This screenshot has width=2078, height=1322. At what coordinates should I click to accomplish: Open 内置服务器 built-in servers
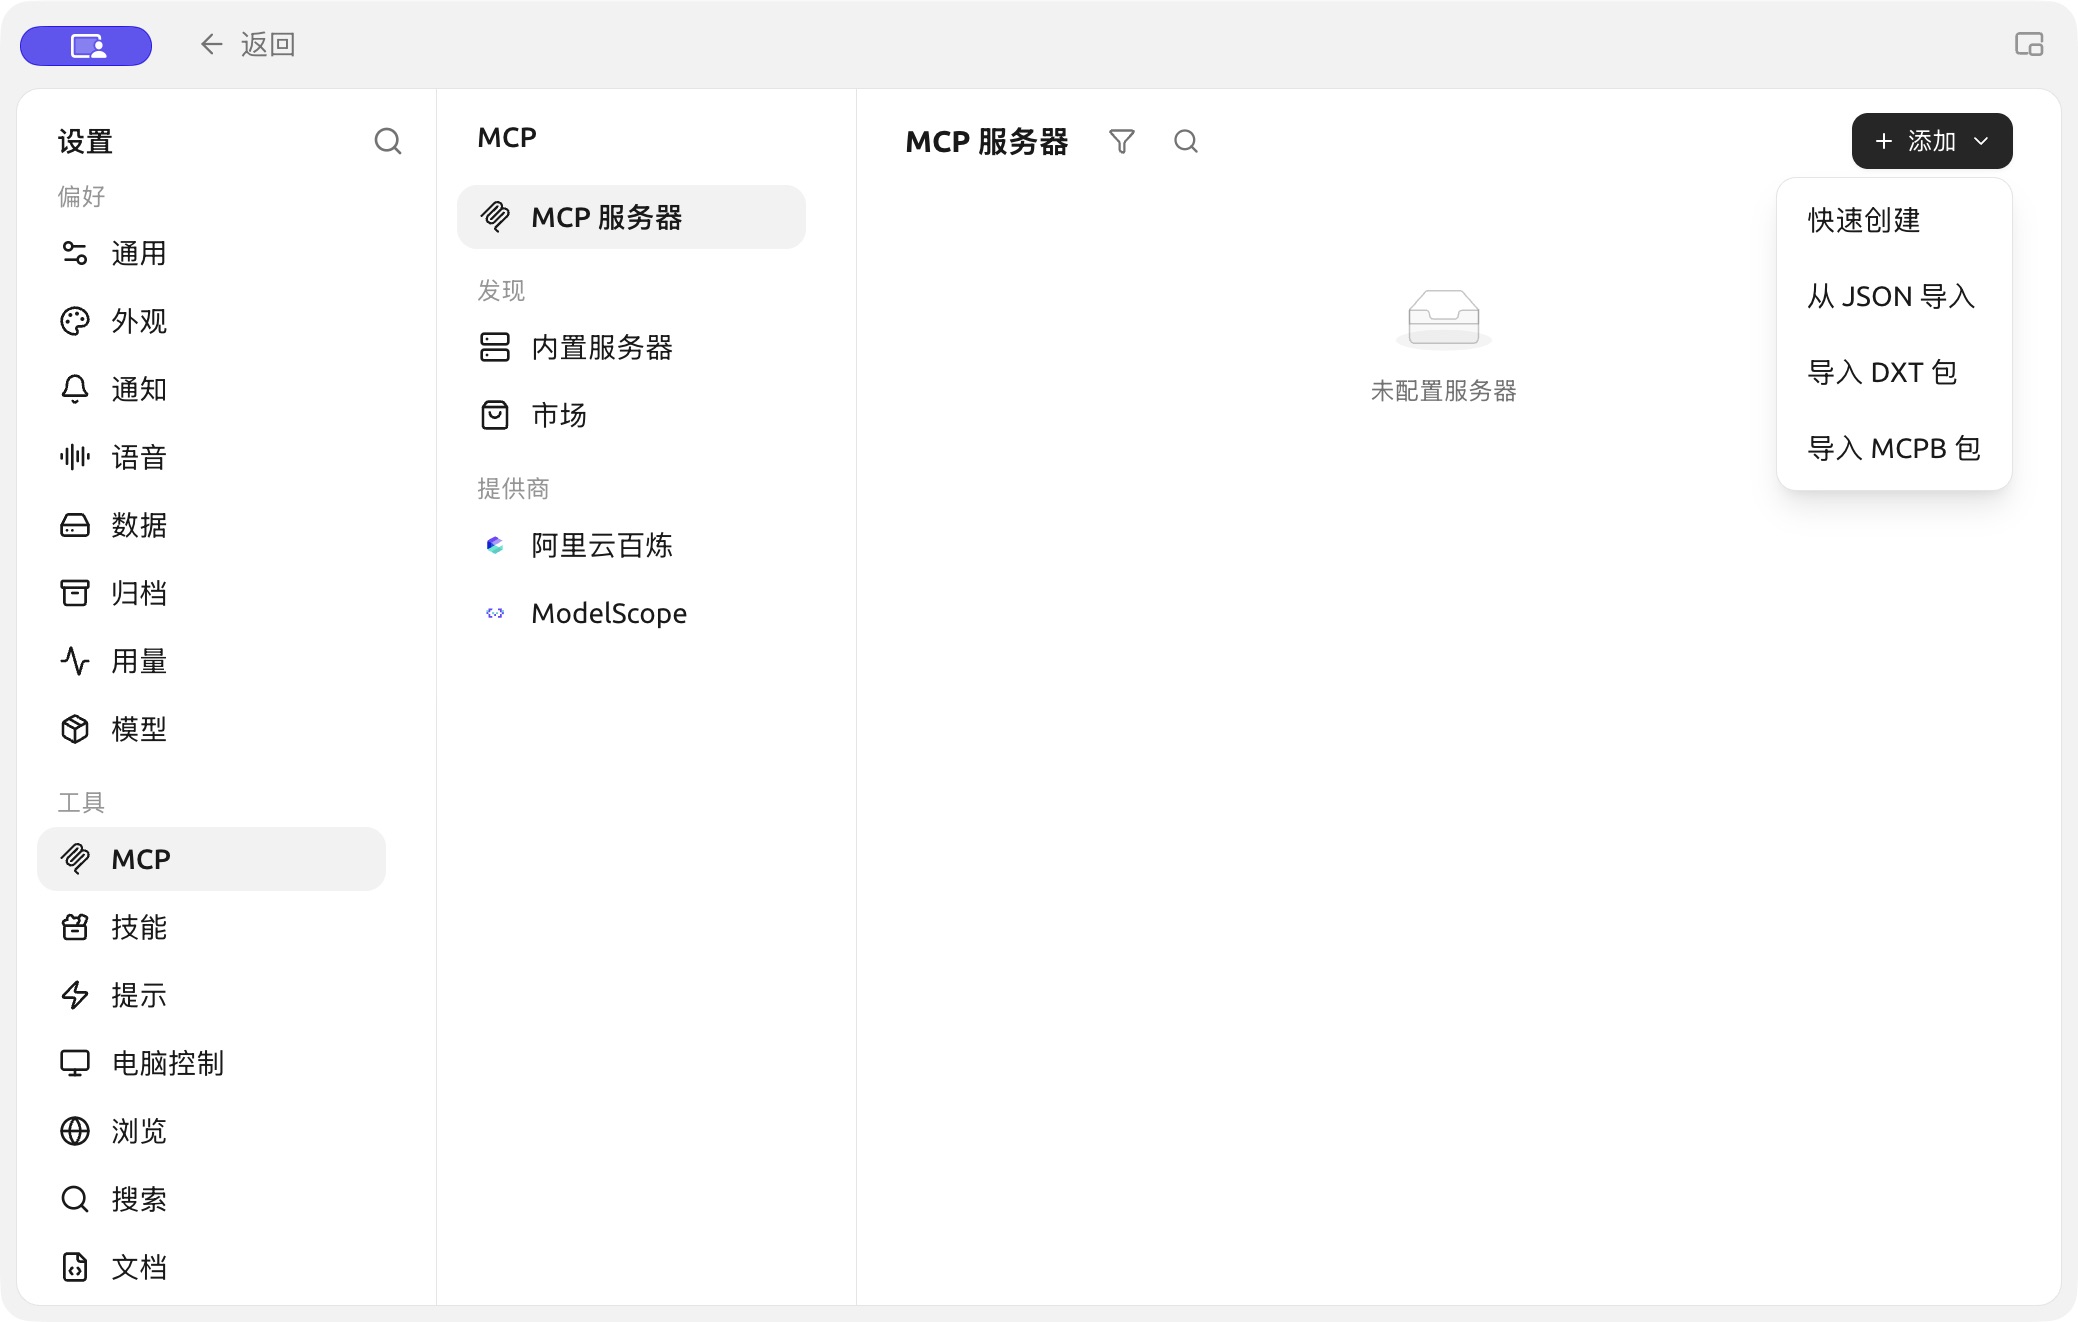point(631,347)
